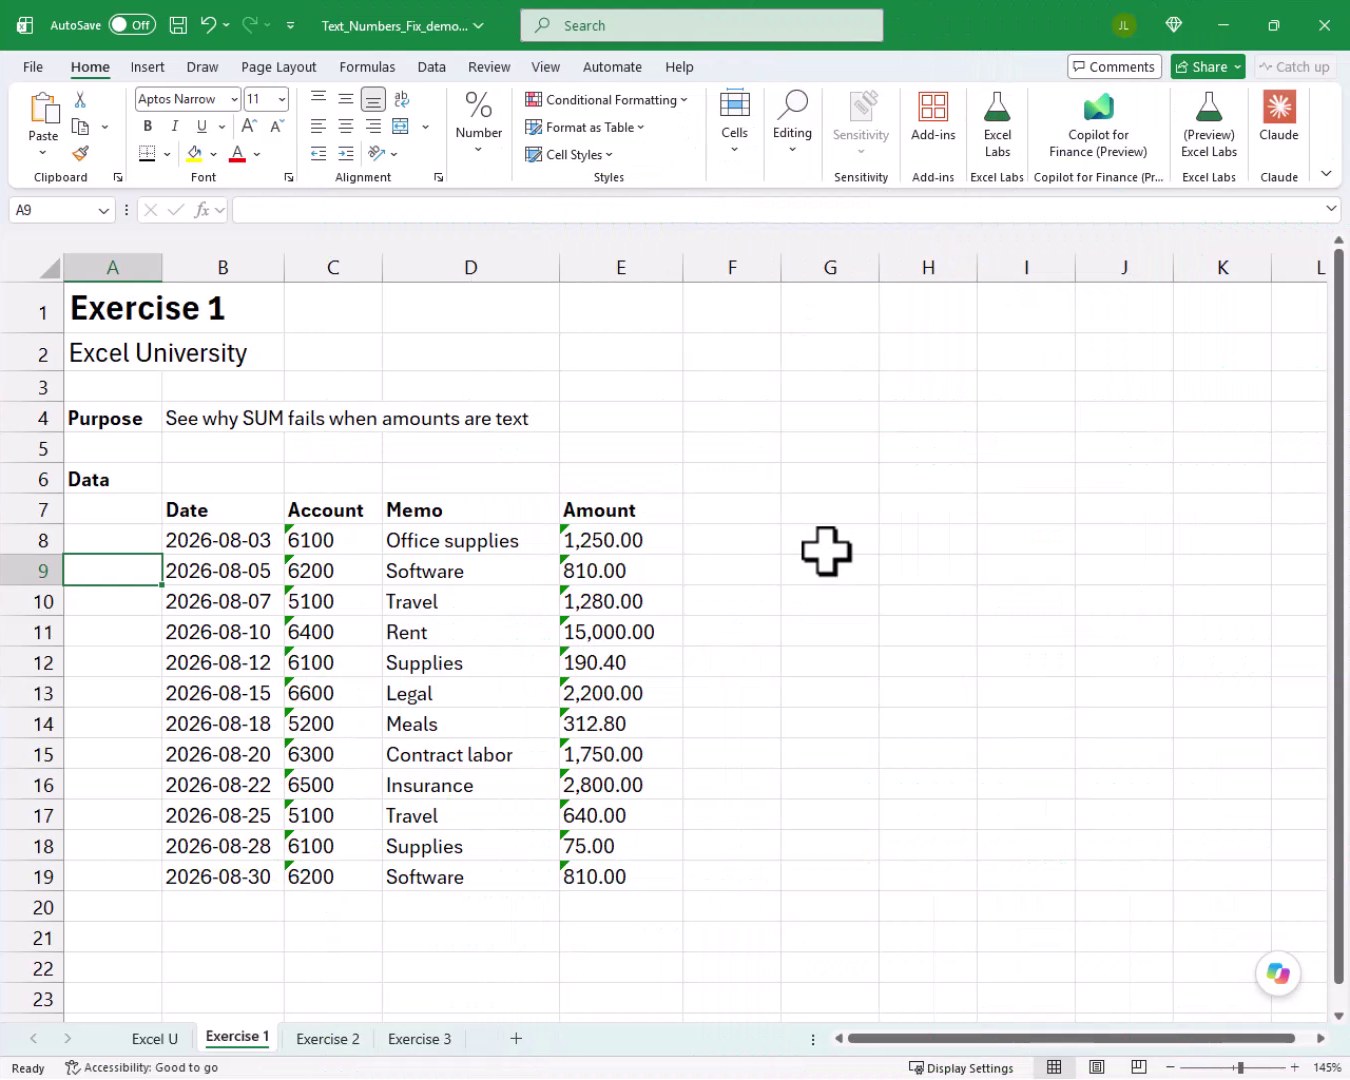Select the Format Painter brush
1350x1080 pixels.
pyautogui.click(x=80, y=153)
